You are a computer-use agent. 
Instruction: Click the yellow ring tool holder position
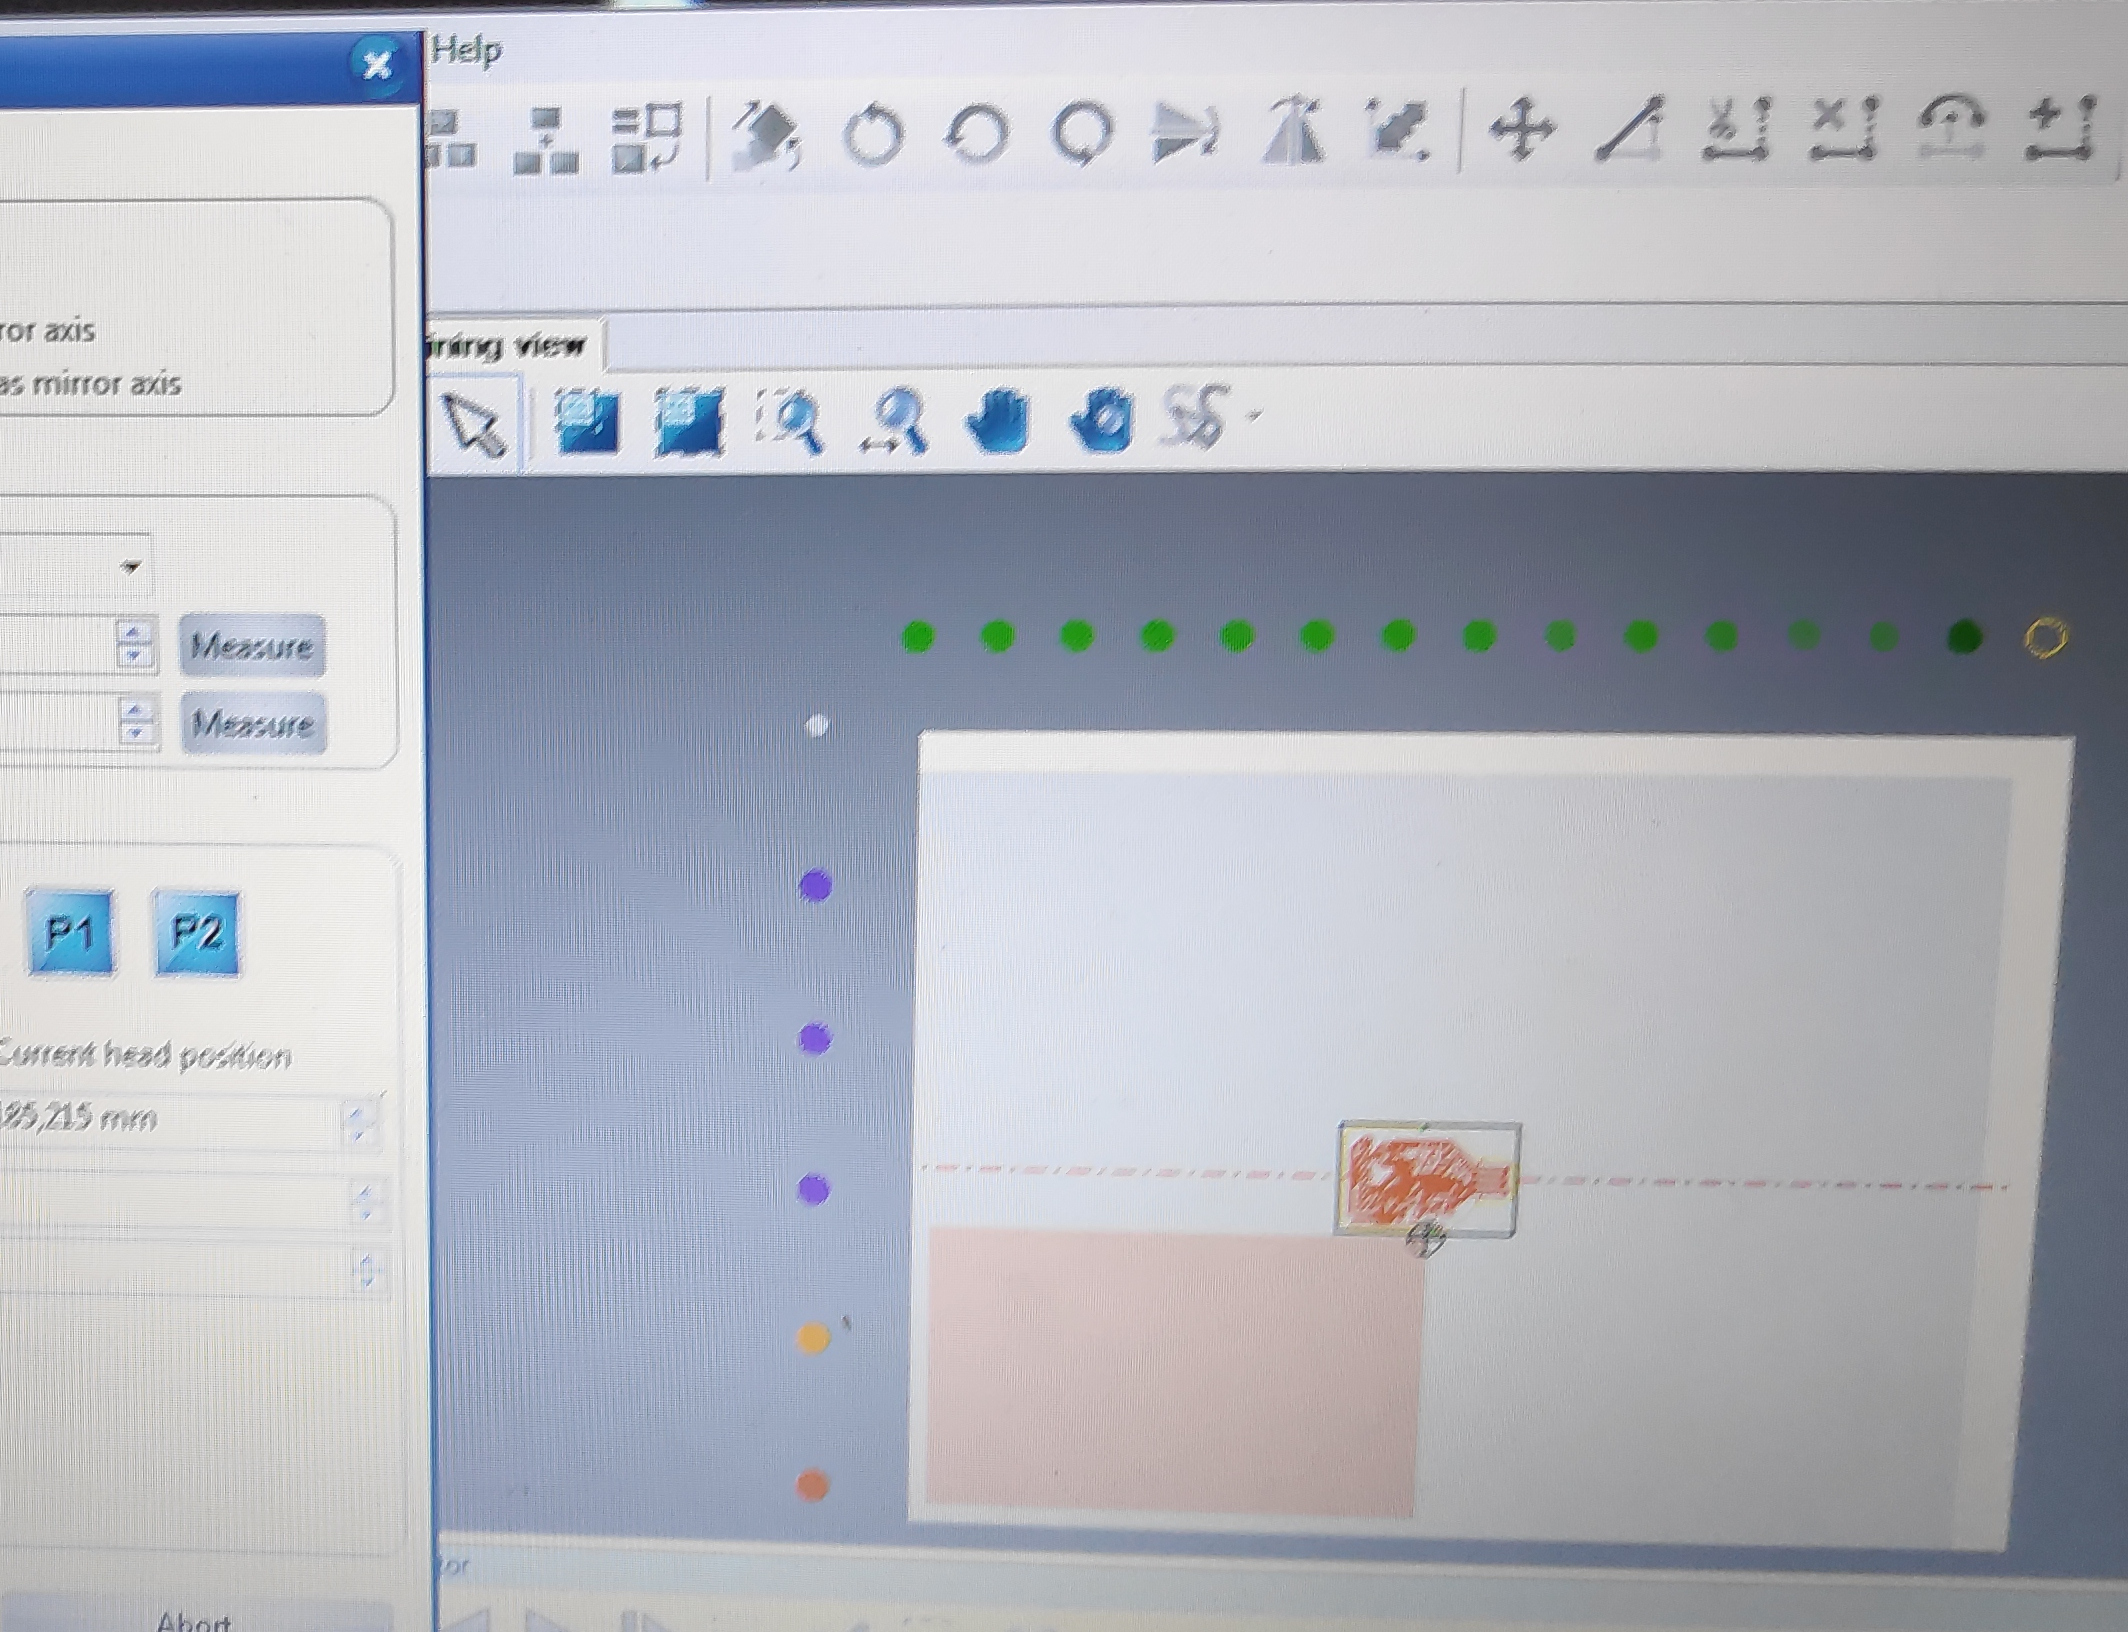2044,637
